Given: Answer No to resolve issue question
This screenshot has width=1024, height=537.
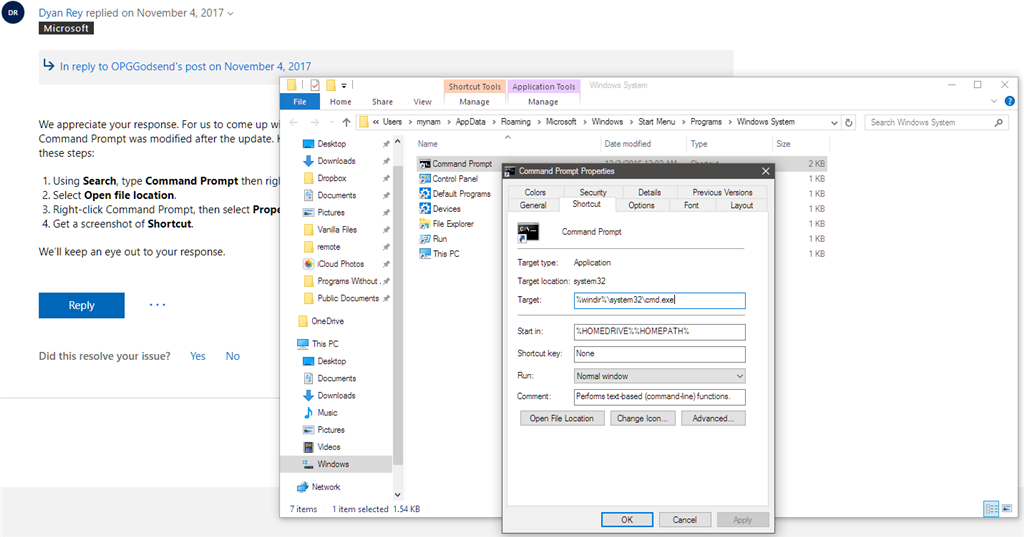Looking at the screenshot, I should tap(232, 356).
